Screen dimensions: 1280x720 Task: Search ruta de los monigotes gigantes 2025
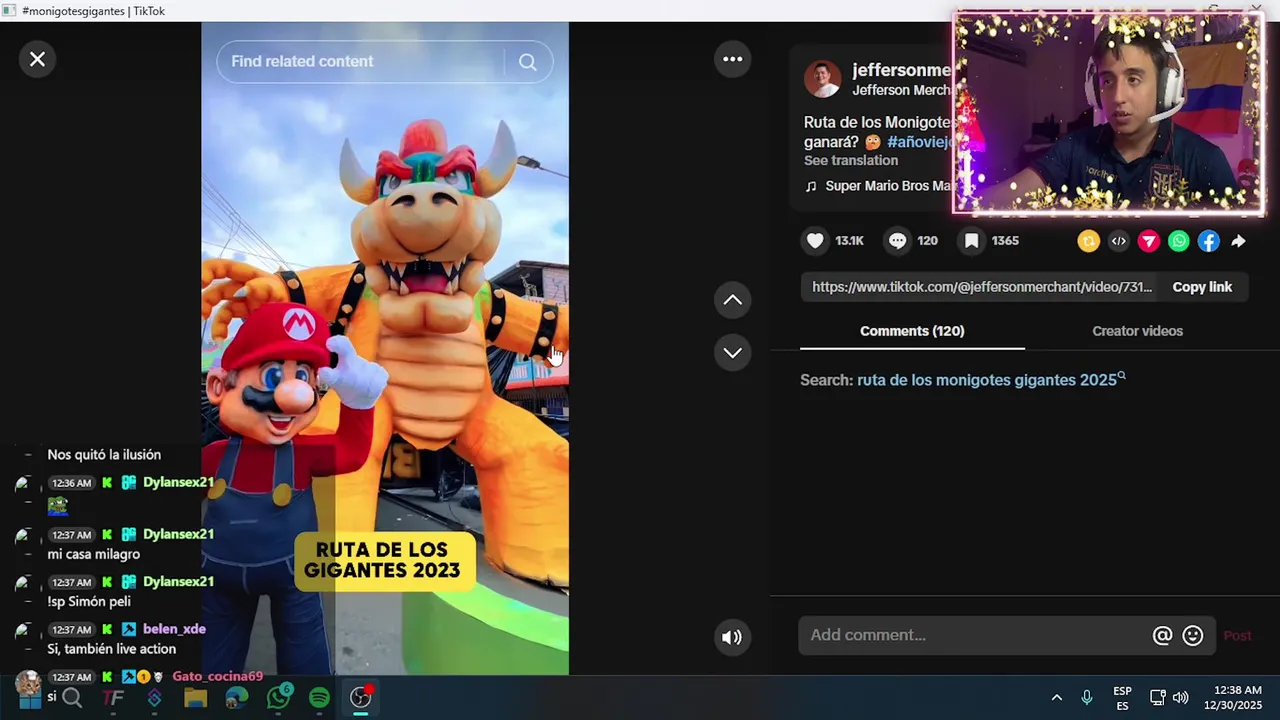[986, 380]
